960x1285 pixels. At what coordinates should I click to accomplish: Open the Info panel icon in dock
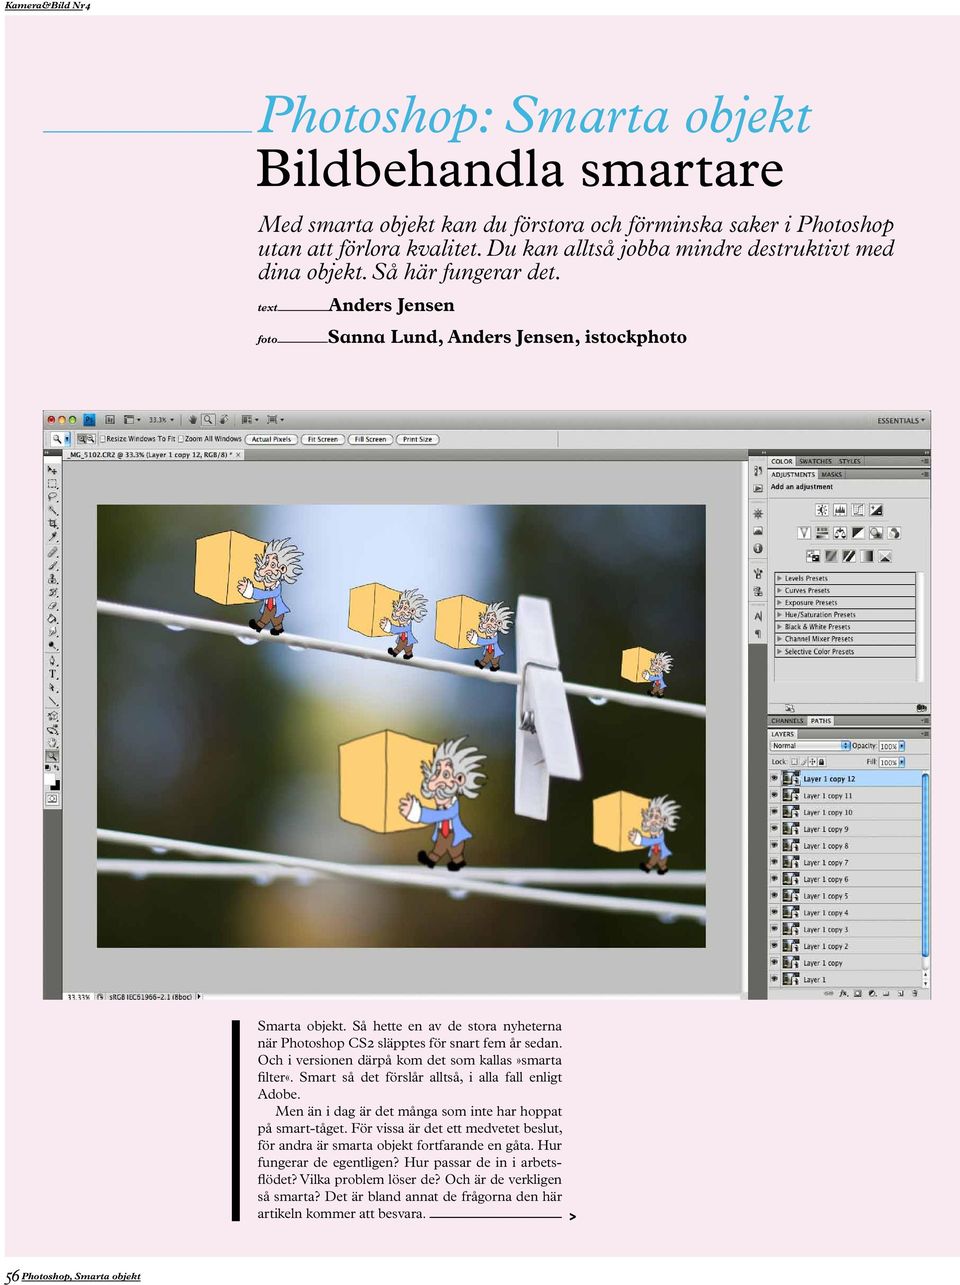click(758, 548)
